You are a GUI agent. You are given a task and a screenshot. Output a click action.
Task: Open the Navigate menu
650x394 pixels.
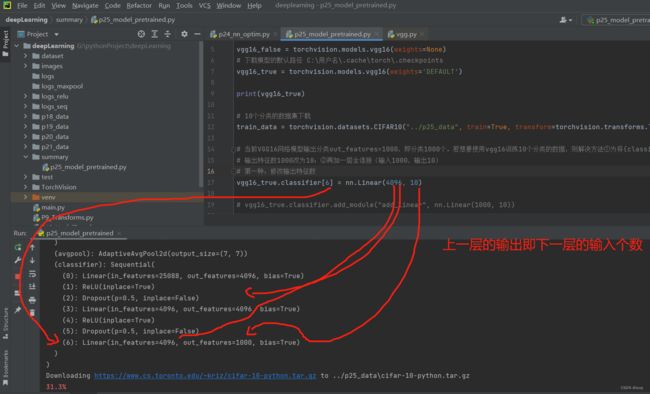click(x=85, y=5)
